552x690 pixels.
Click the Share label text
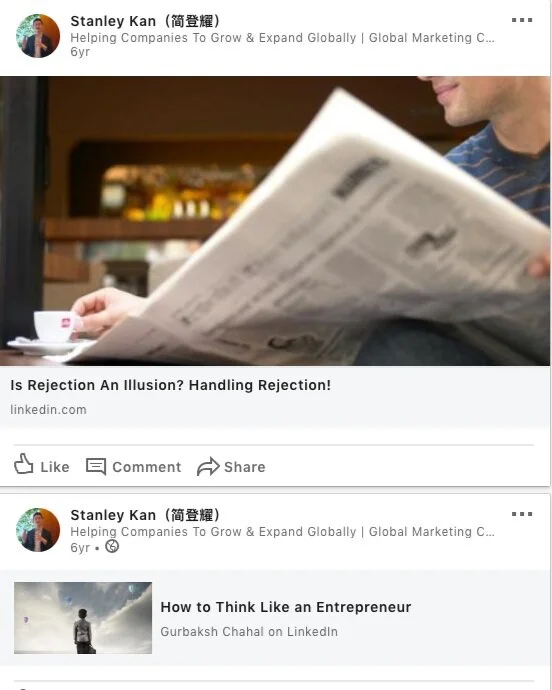pos(245,467)
